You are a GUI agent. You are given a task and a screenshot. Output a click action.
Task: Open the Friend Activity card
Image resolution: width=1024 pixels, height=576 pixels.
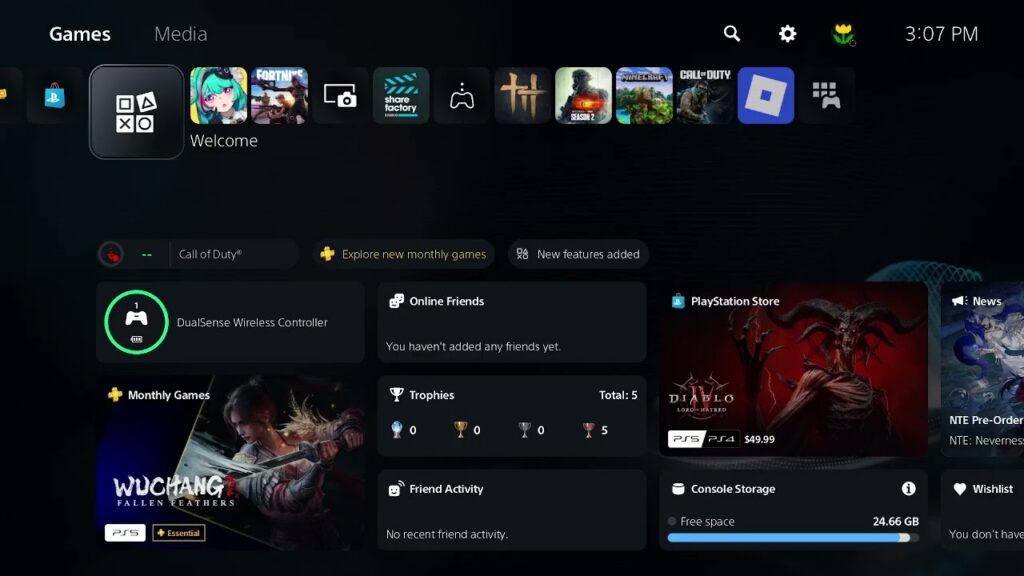click(x=512, y=509)
